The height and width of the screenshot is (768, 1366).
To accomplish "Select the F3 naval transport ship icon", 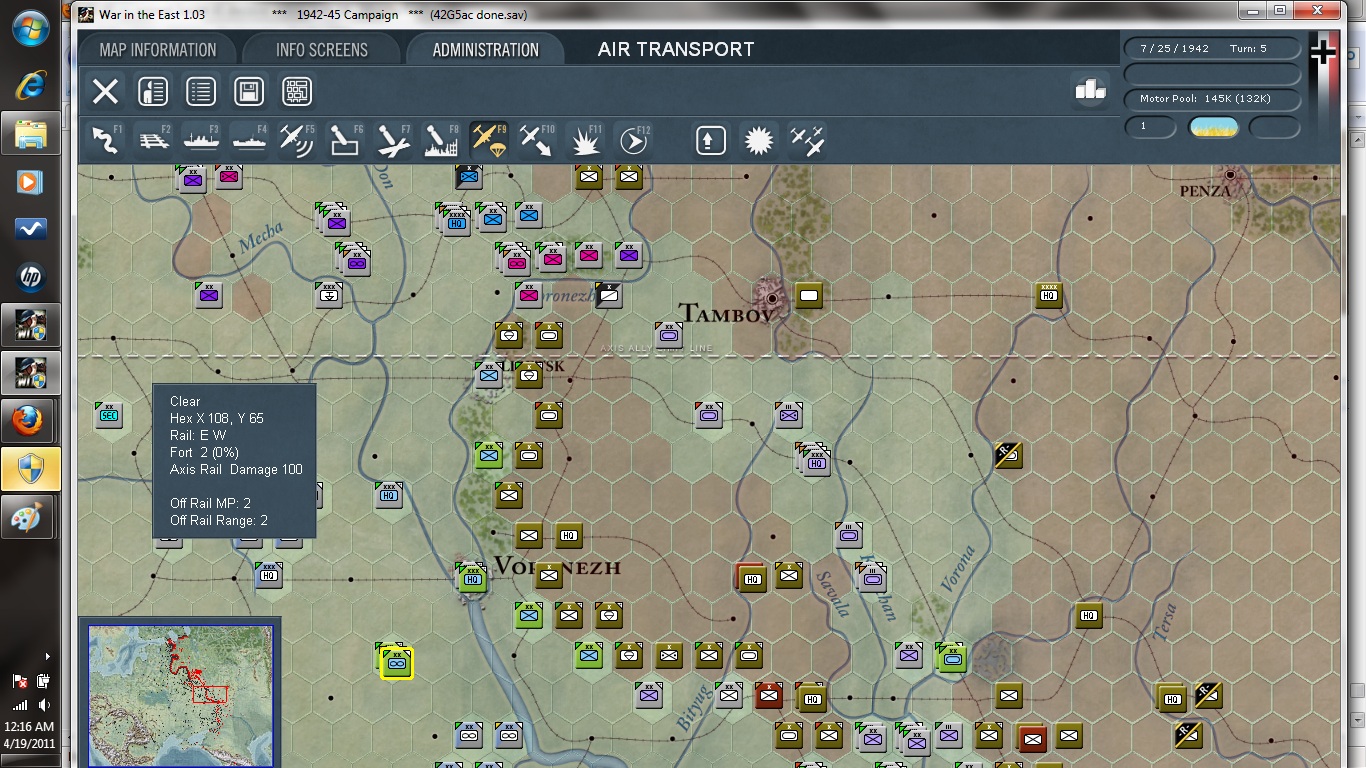I will [x=201, y=140].
